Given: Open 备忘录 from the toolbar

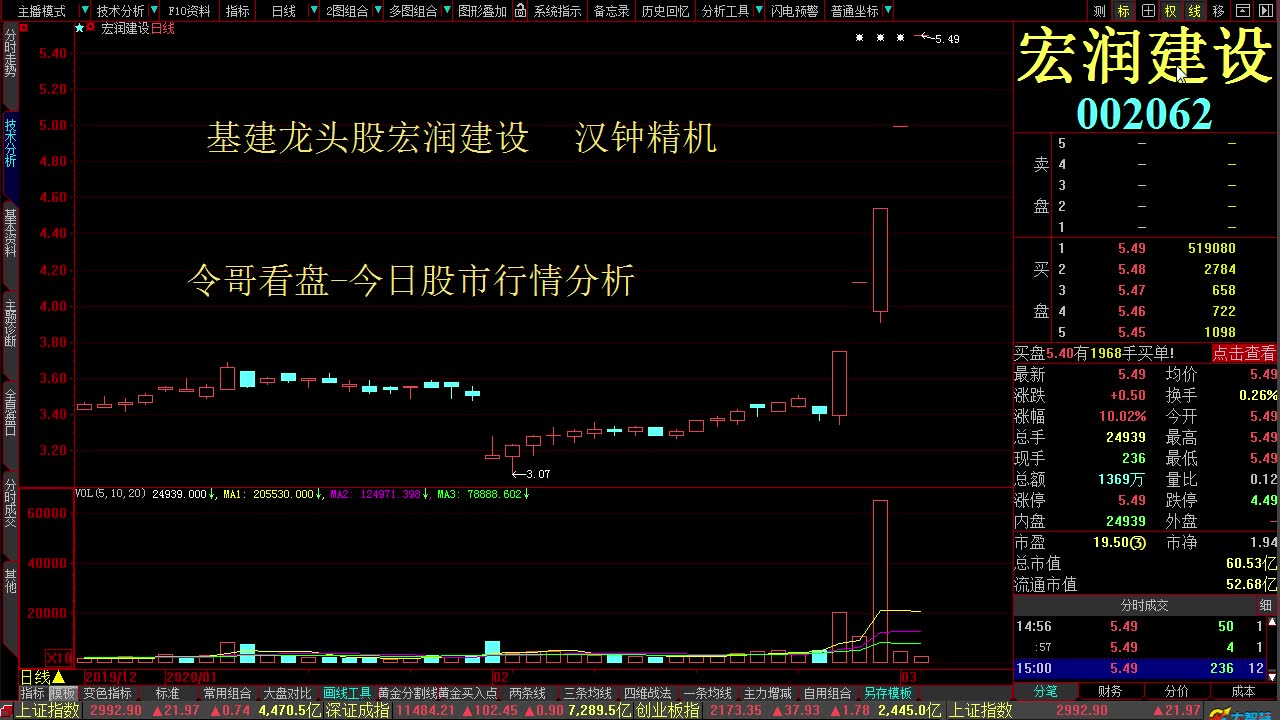Looking at the screenshot, I should click(612, 11).
